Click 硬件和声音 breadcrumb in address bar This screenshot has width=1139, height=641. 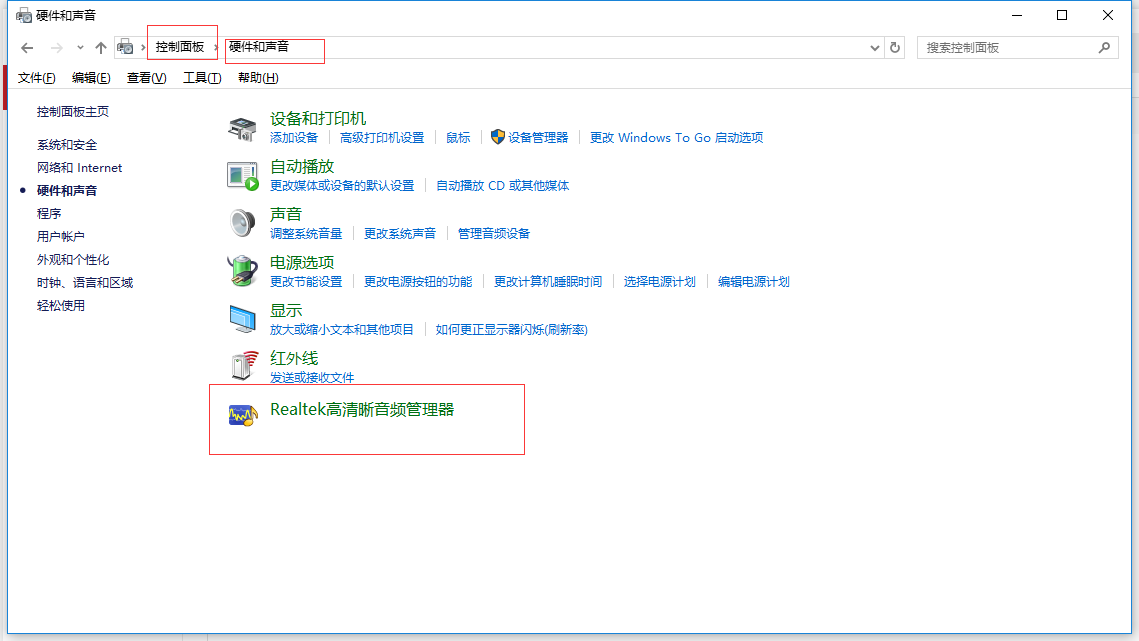point(259,47)
